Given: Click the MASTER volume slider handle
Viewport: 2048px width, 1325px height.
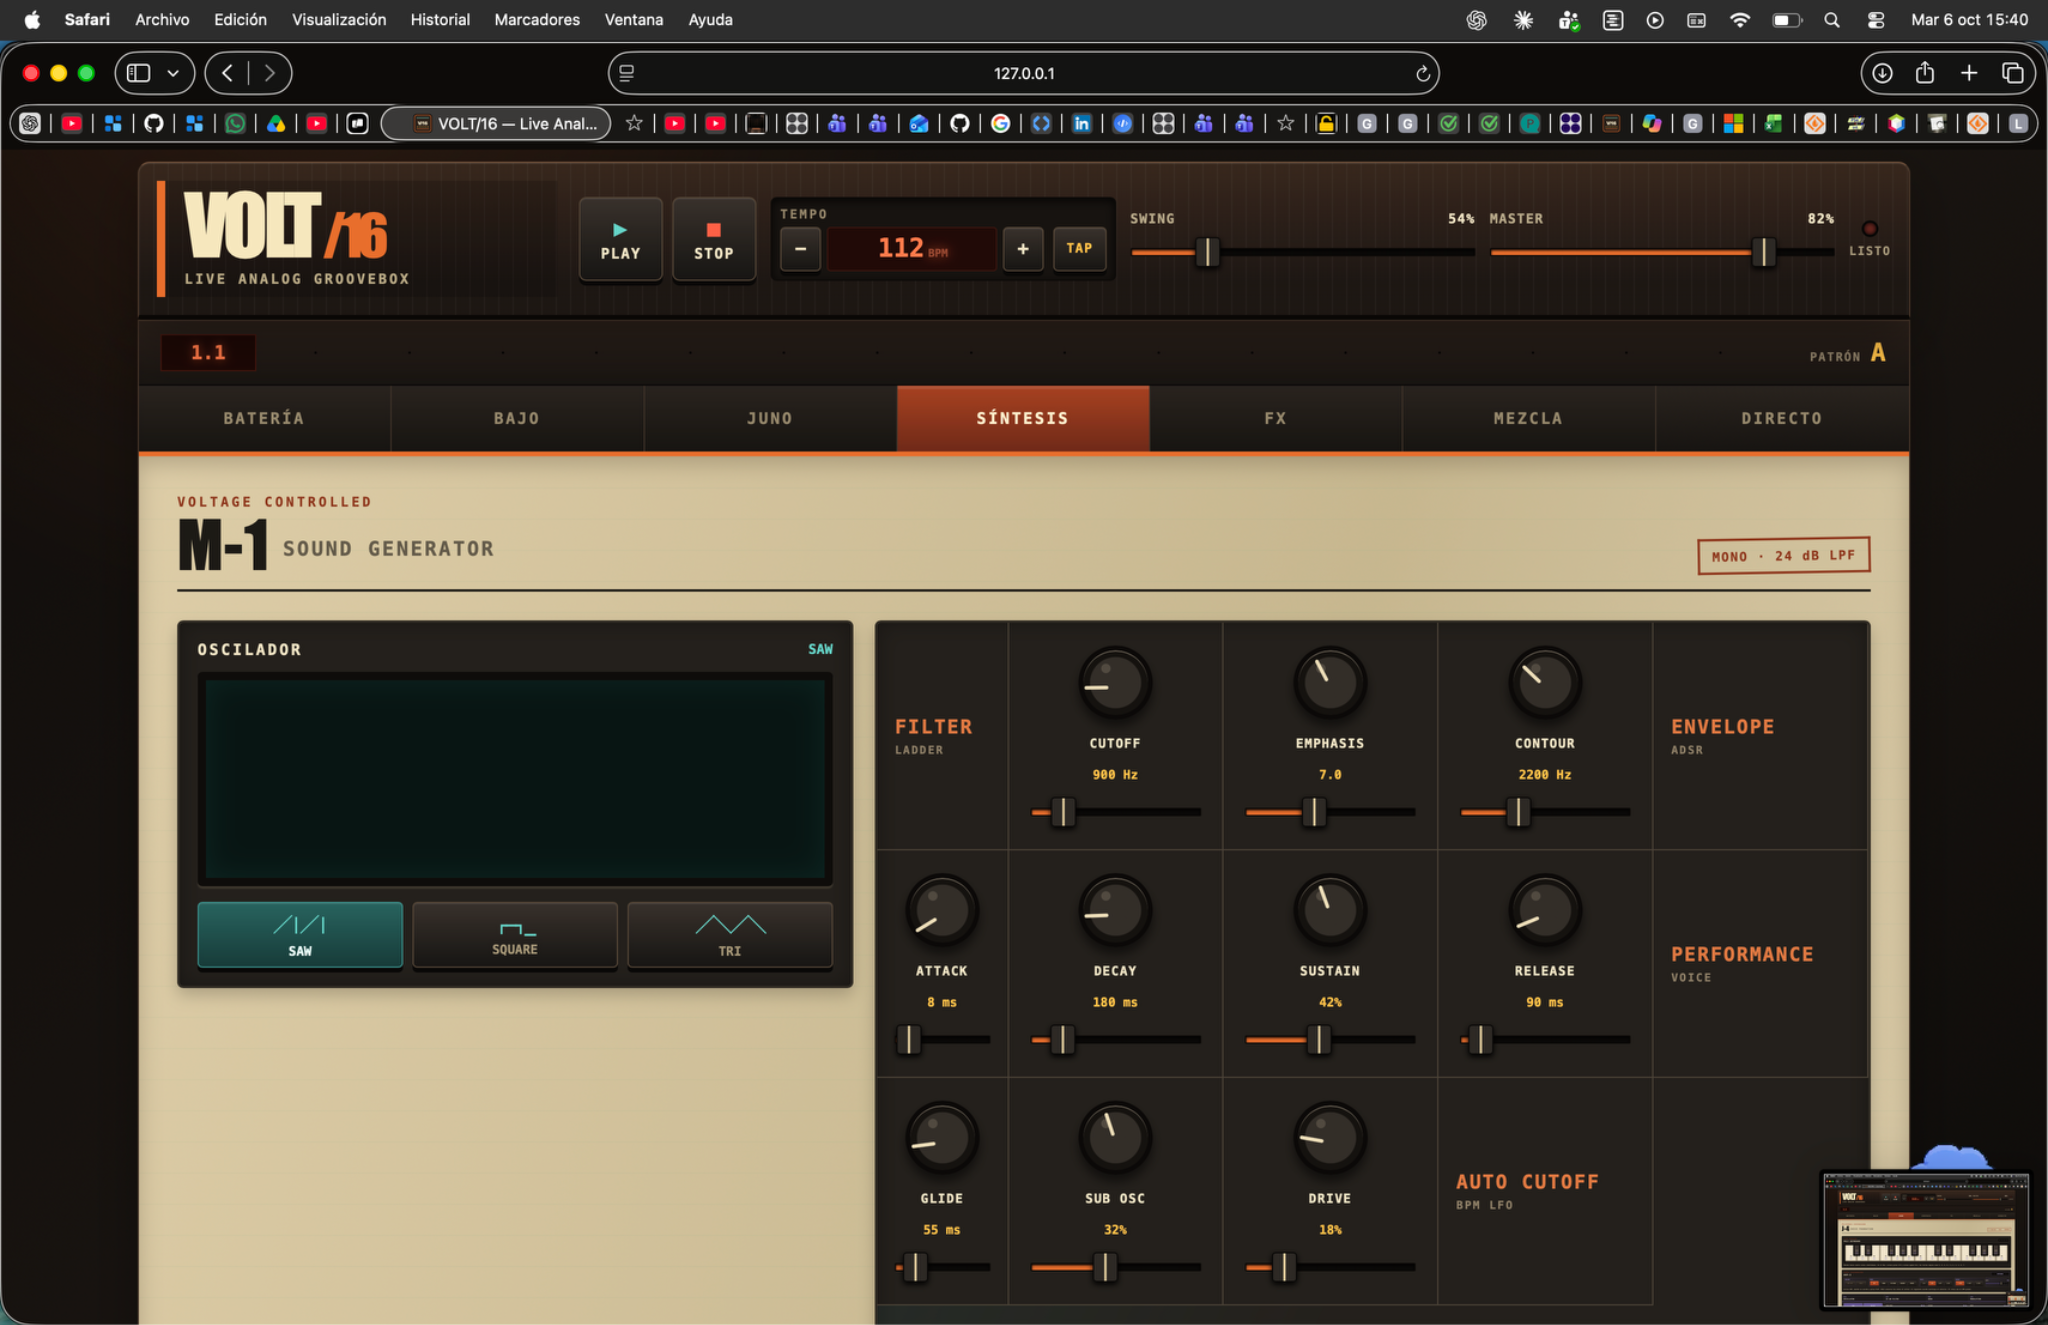Looking at the screenshot, I should (1764, 252).
